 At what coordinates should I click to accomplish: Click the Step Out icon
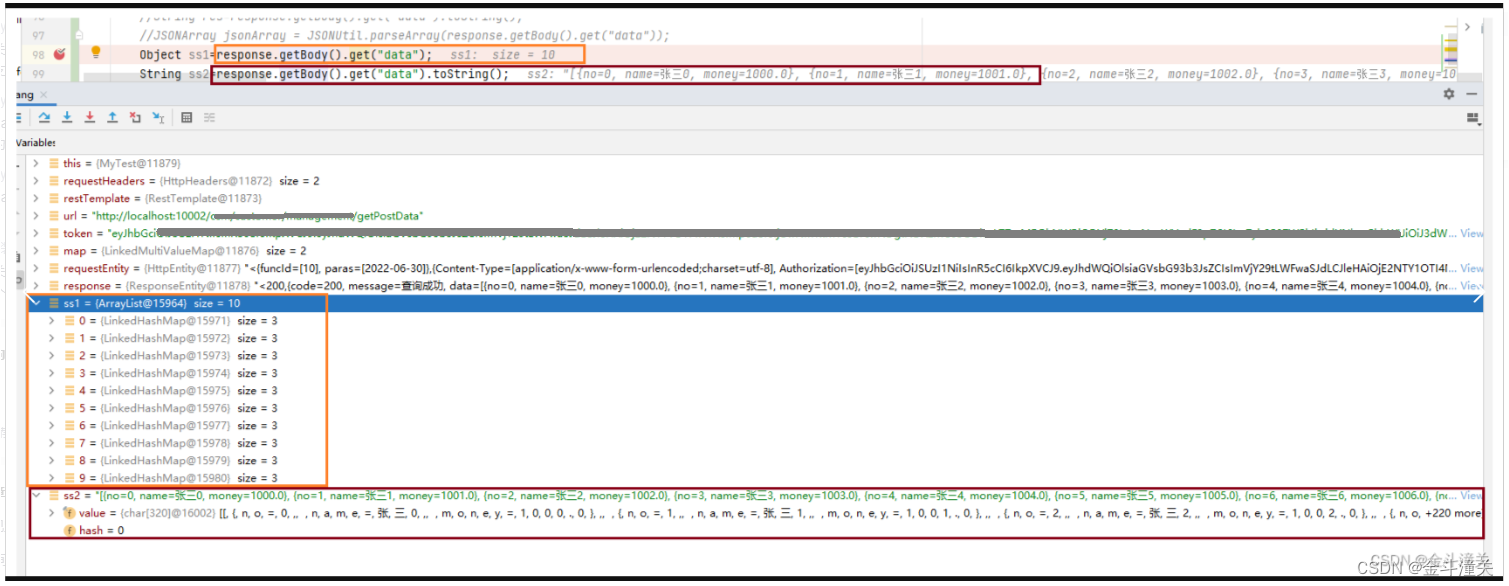pyautogui.click(x=112, y=117)
